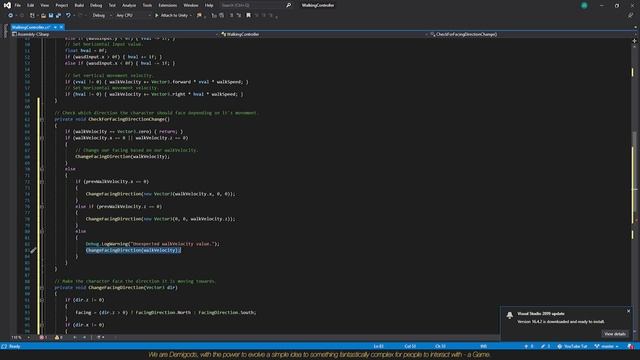The image size is (640, 360).
Task: Open the CheckForFacingDirectionChange member dropdown
Action: click(x=531, y=35)
